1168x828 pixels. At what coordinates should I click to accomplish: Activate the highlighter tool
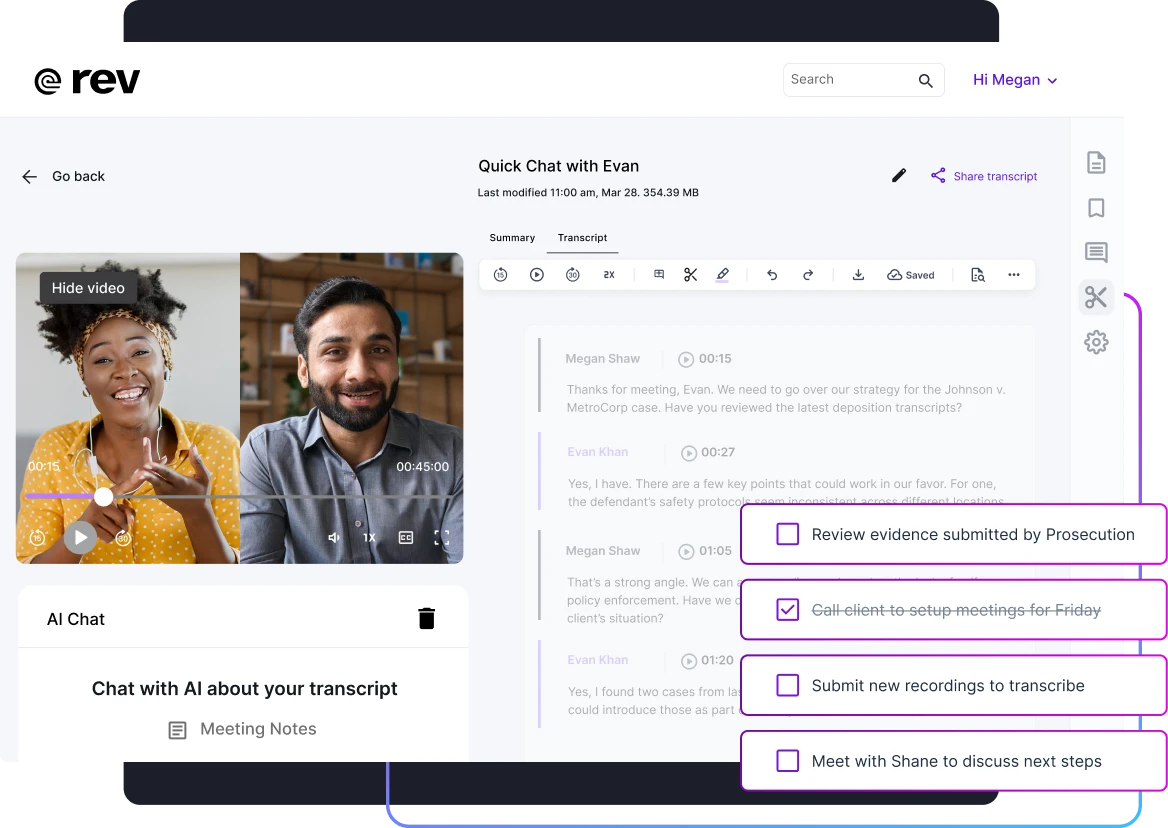coord(723,275)
